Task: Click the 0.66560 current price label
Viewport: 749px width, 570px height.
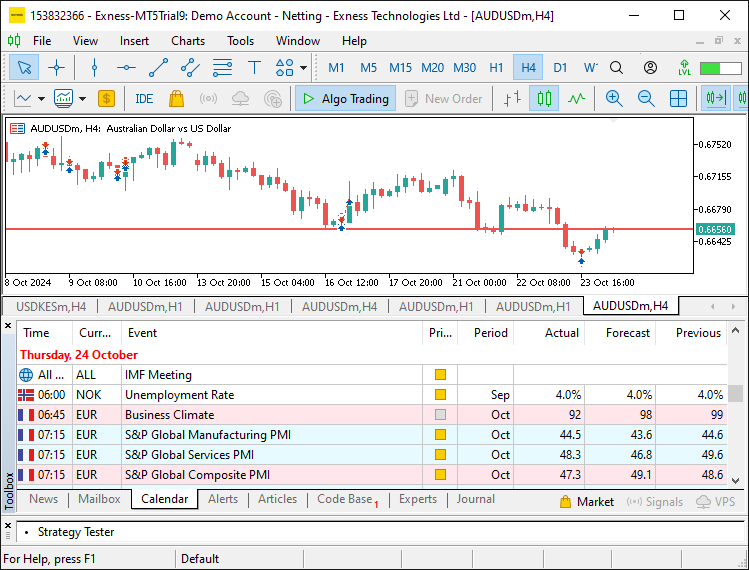Action: [x=715, y=229]
